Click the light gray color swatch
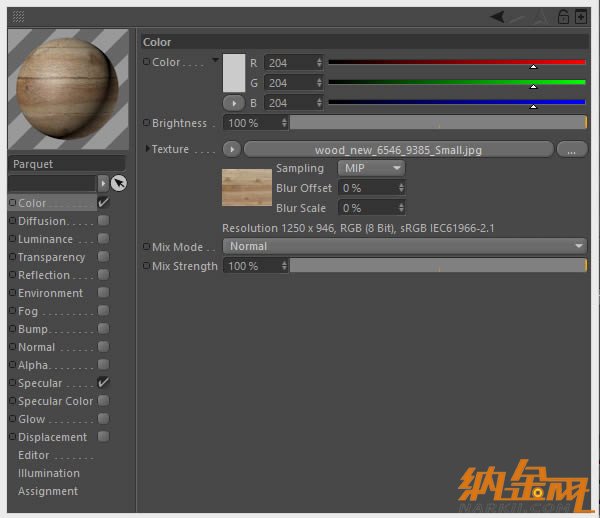The height and width of the screenshot is (518, 600). pos(234,73)
